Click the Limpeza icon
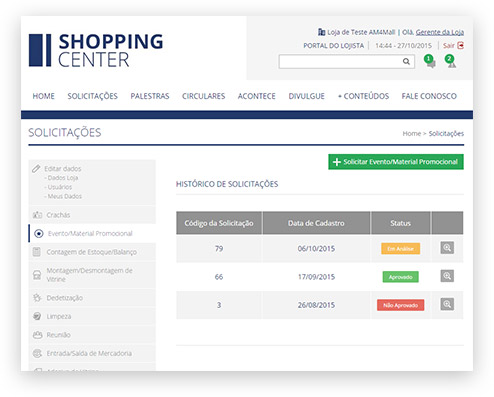Image resolution: width=494 pixels, height=397 pixels. tap(37, 316)
